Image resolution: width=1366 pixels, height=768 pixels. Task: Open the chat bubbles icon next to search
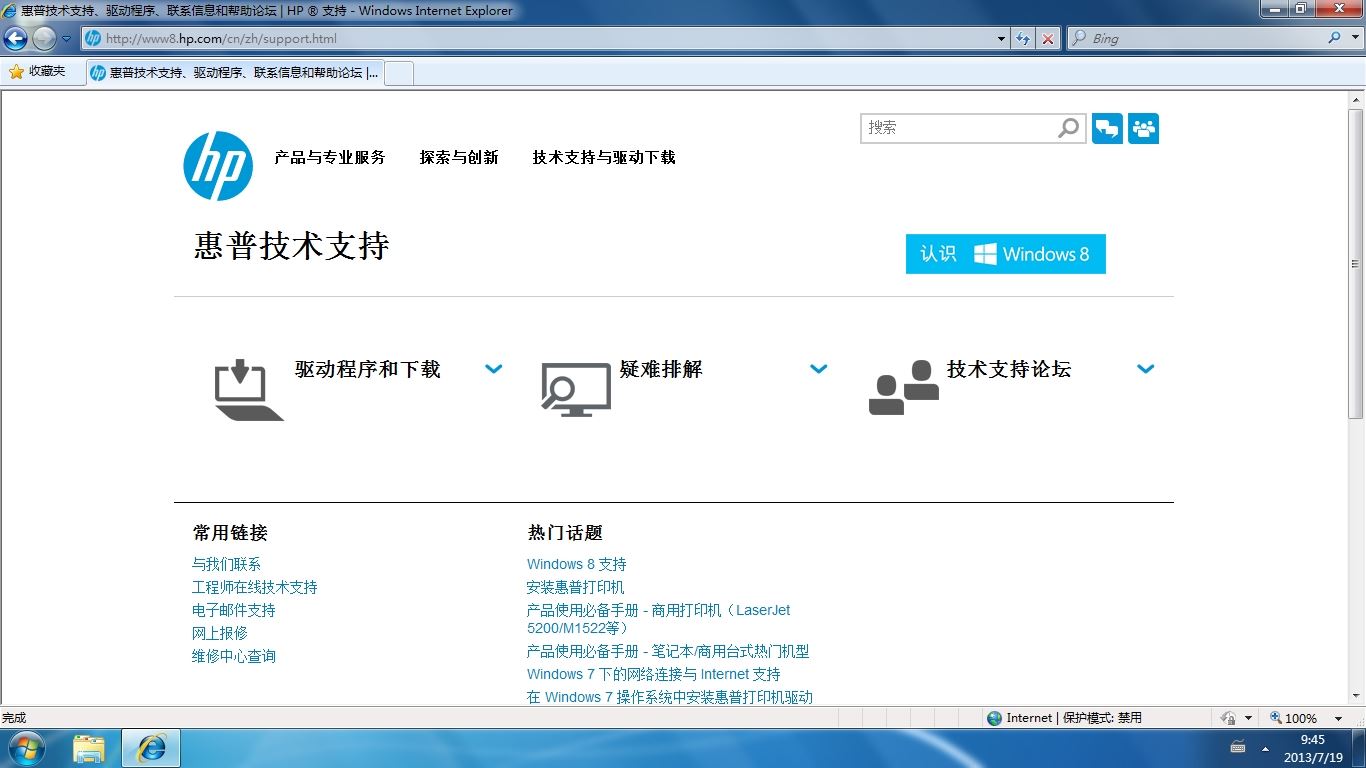click(x=1107, y=128)
